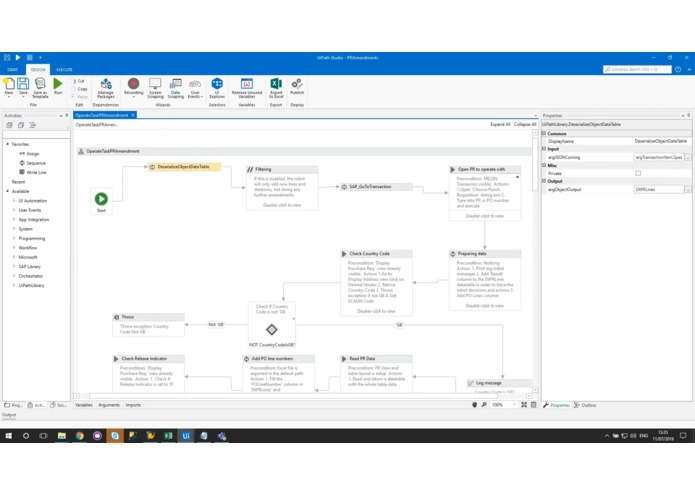
Task: Open the Data Scraping wizard
Action: click(x=176, y=88)
